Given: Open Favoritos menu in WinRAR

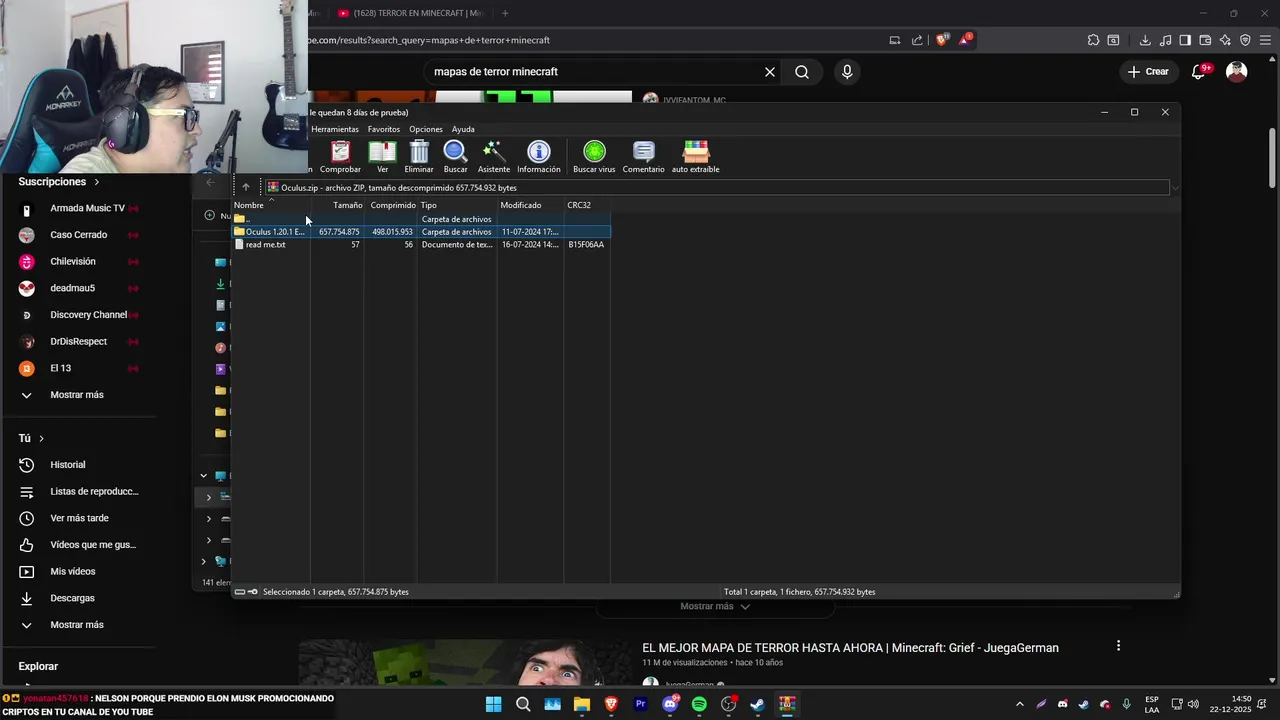Looking at the screenshot, I should pos(383,129).
